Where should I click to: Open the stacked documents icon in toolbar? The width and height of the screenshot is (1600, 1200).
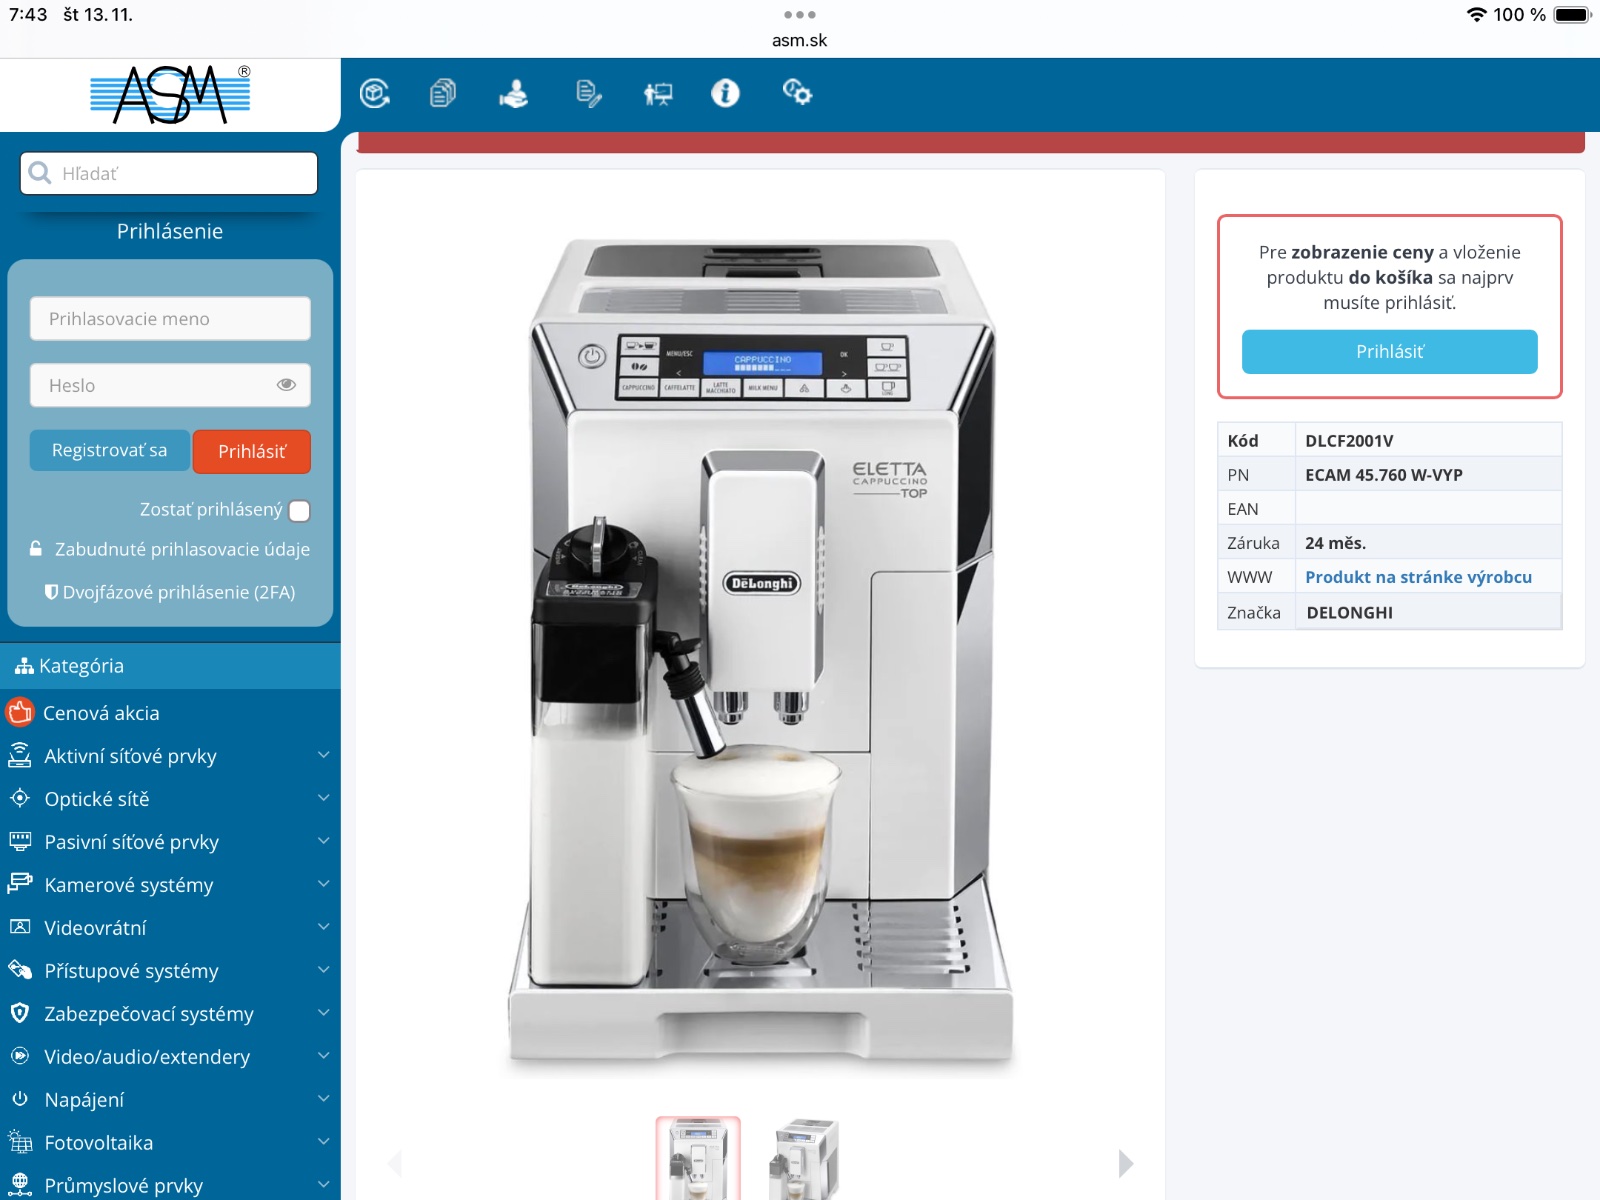coord(443,94)
